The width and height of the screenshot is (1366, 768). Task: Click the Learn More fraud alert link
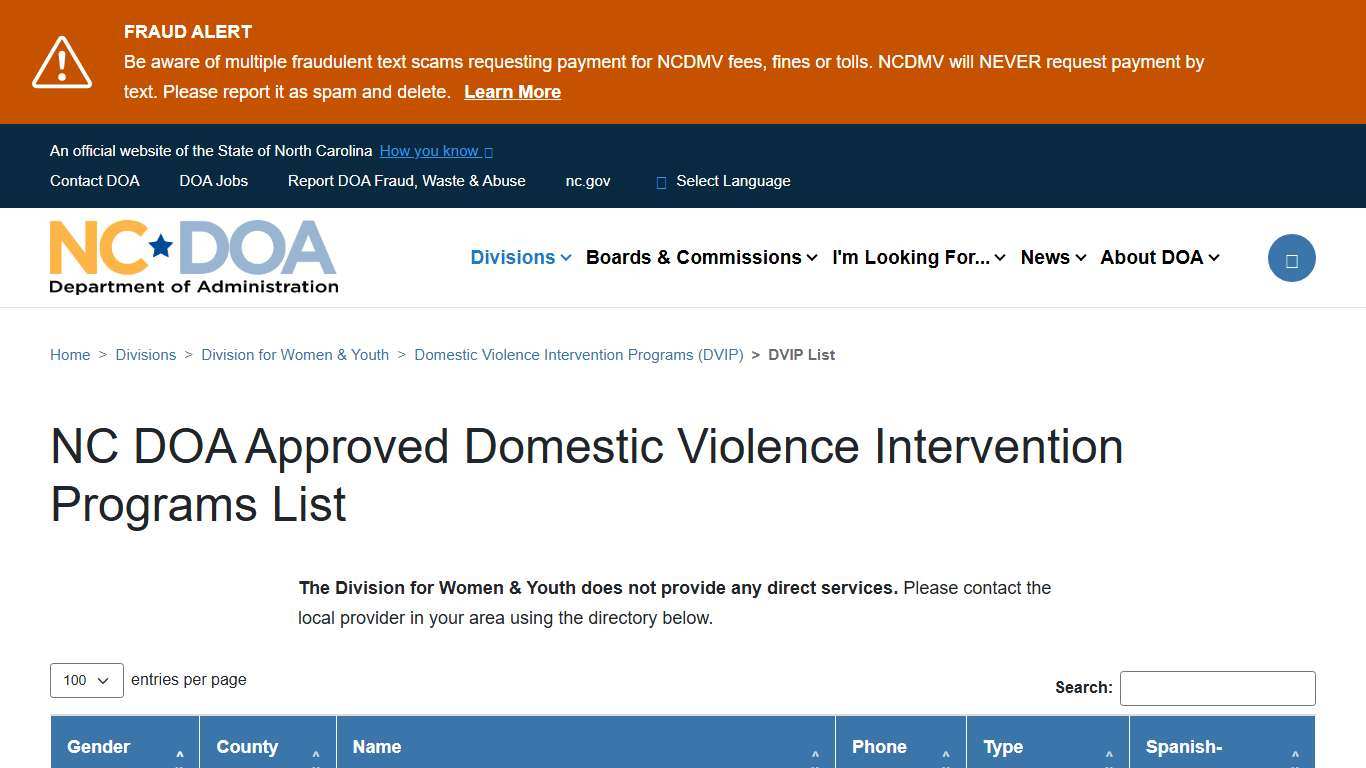[512, 92]
